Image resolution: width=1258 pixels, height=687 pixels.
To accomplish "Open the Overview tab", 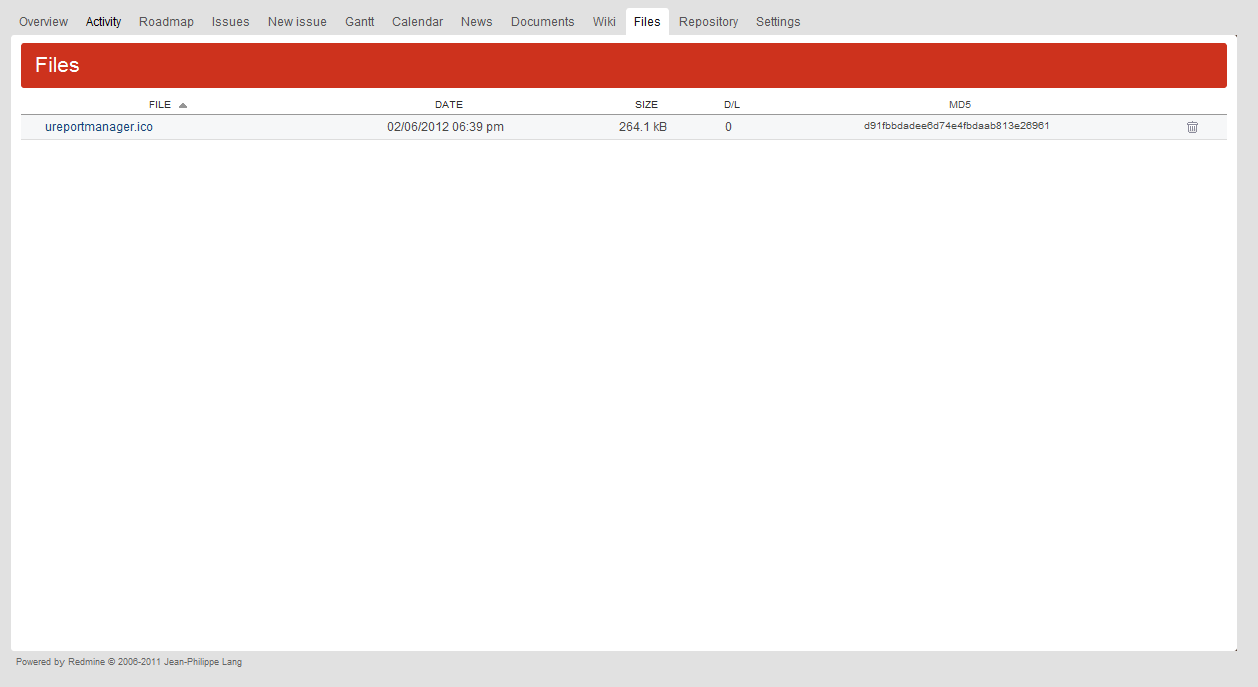I will (44, 22).
